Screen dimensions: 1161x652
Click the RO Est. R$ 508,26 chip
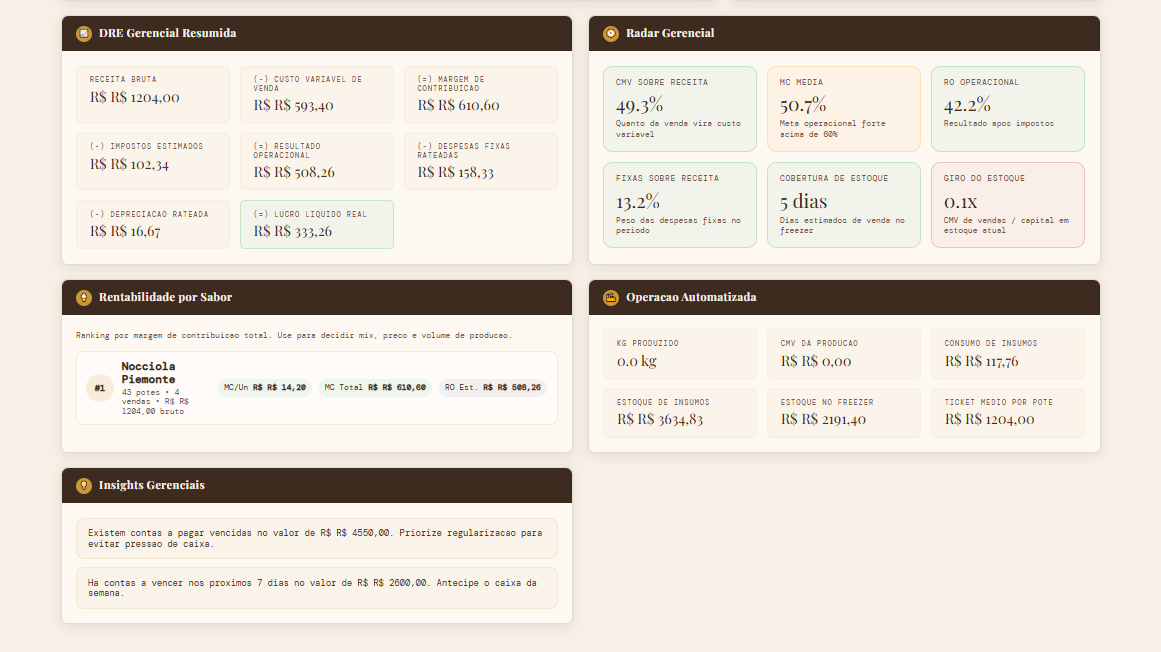(492, 387)
